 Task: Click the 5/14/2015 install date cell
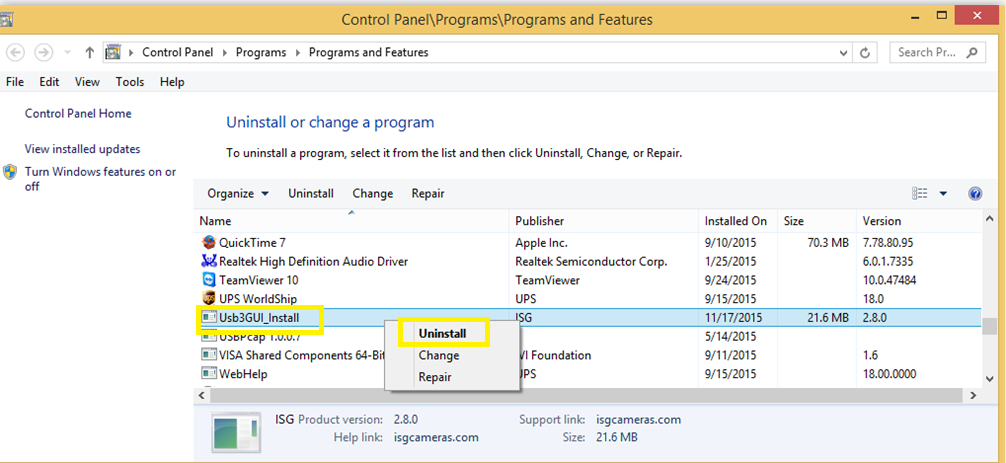[729, 336]
